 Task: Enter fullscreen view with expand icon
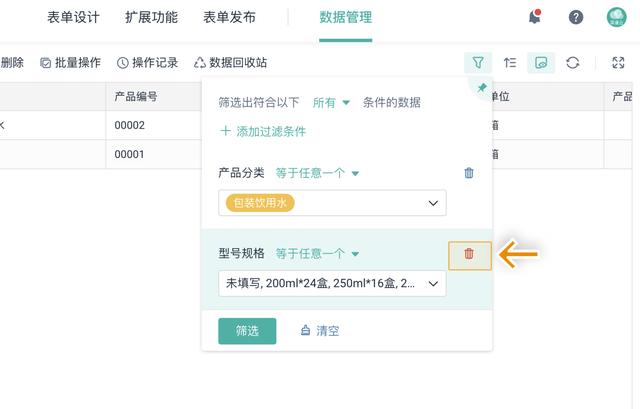click(618, 62)
